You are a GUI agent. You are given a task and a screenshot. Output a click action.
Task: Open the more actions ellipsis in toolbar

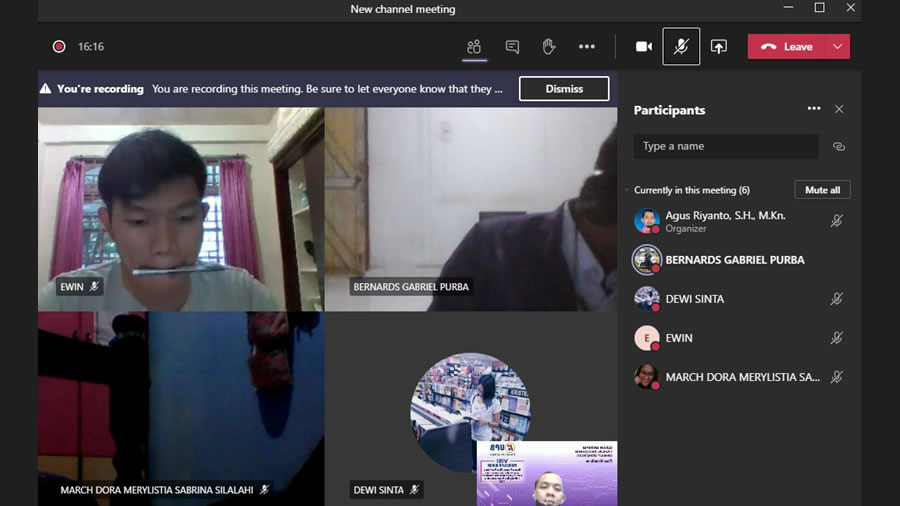tap(587, 47)
